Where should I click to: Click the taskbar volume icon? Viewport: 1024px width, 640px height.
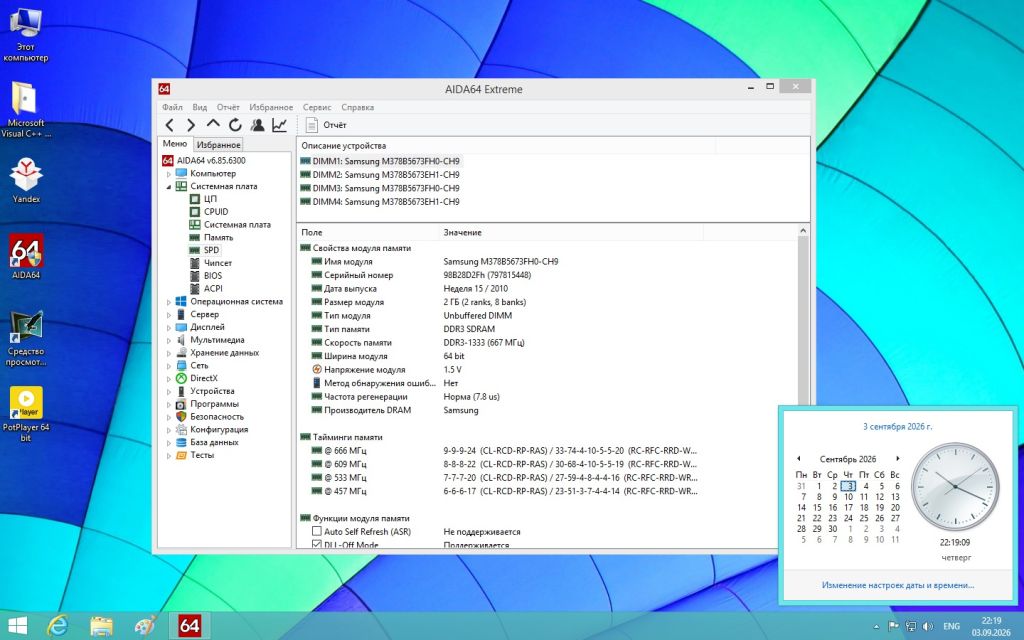point(928,626)
